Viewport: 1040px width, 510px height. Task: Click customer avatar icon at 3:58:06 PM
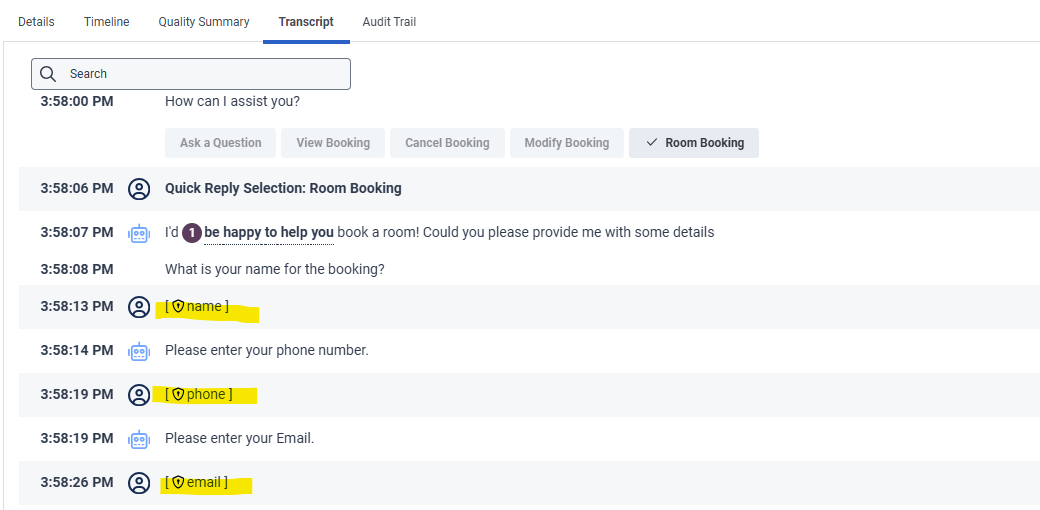[x=139, y=188]
